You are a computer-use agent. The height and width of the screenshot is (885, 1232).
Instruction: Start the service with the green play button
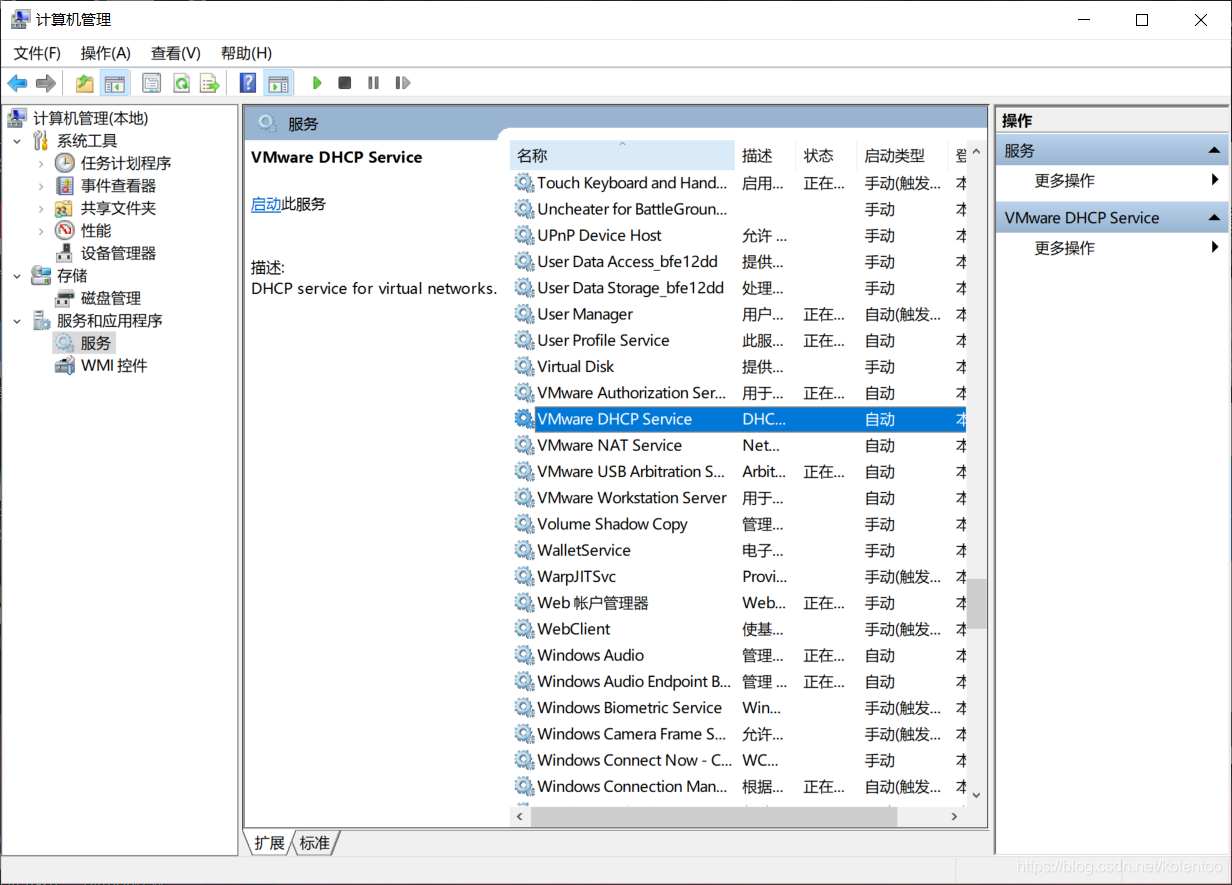(x=317, y=83)
